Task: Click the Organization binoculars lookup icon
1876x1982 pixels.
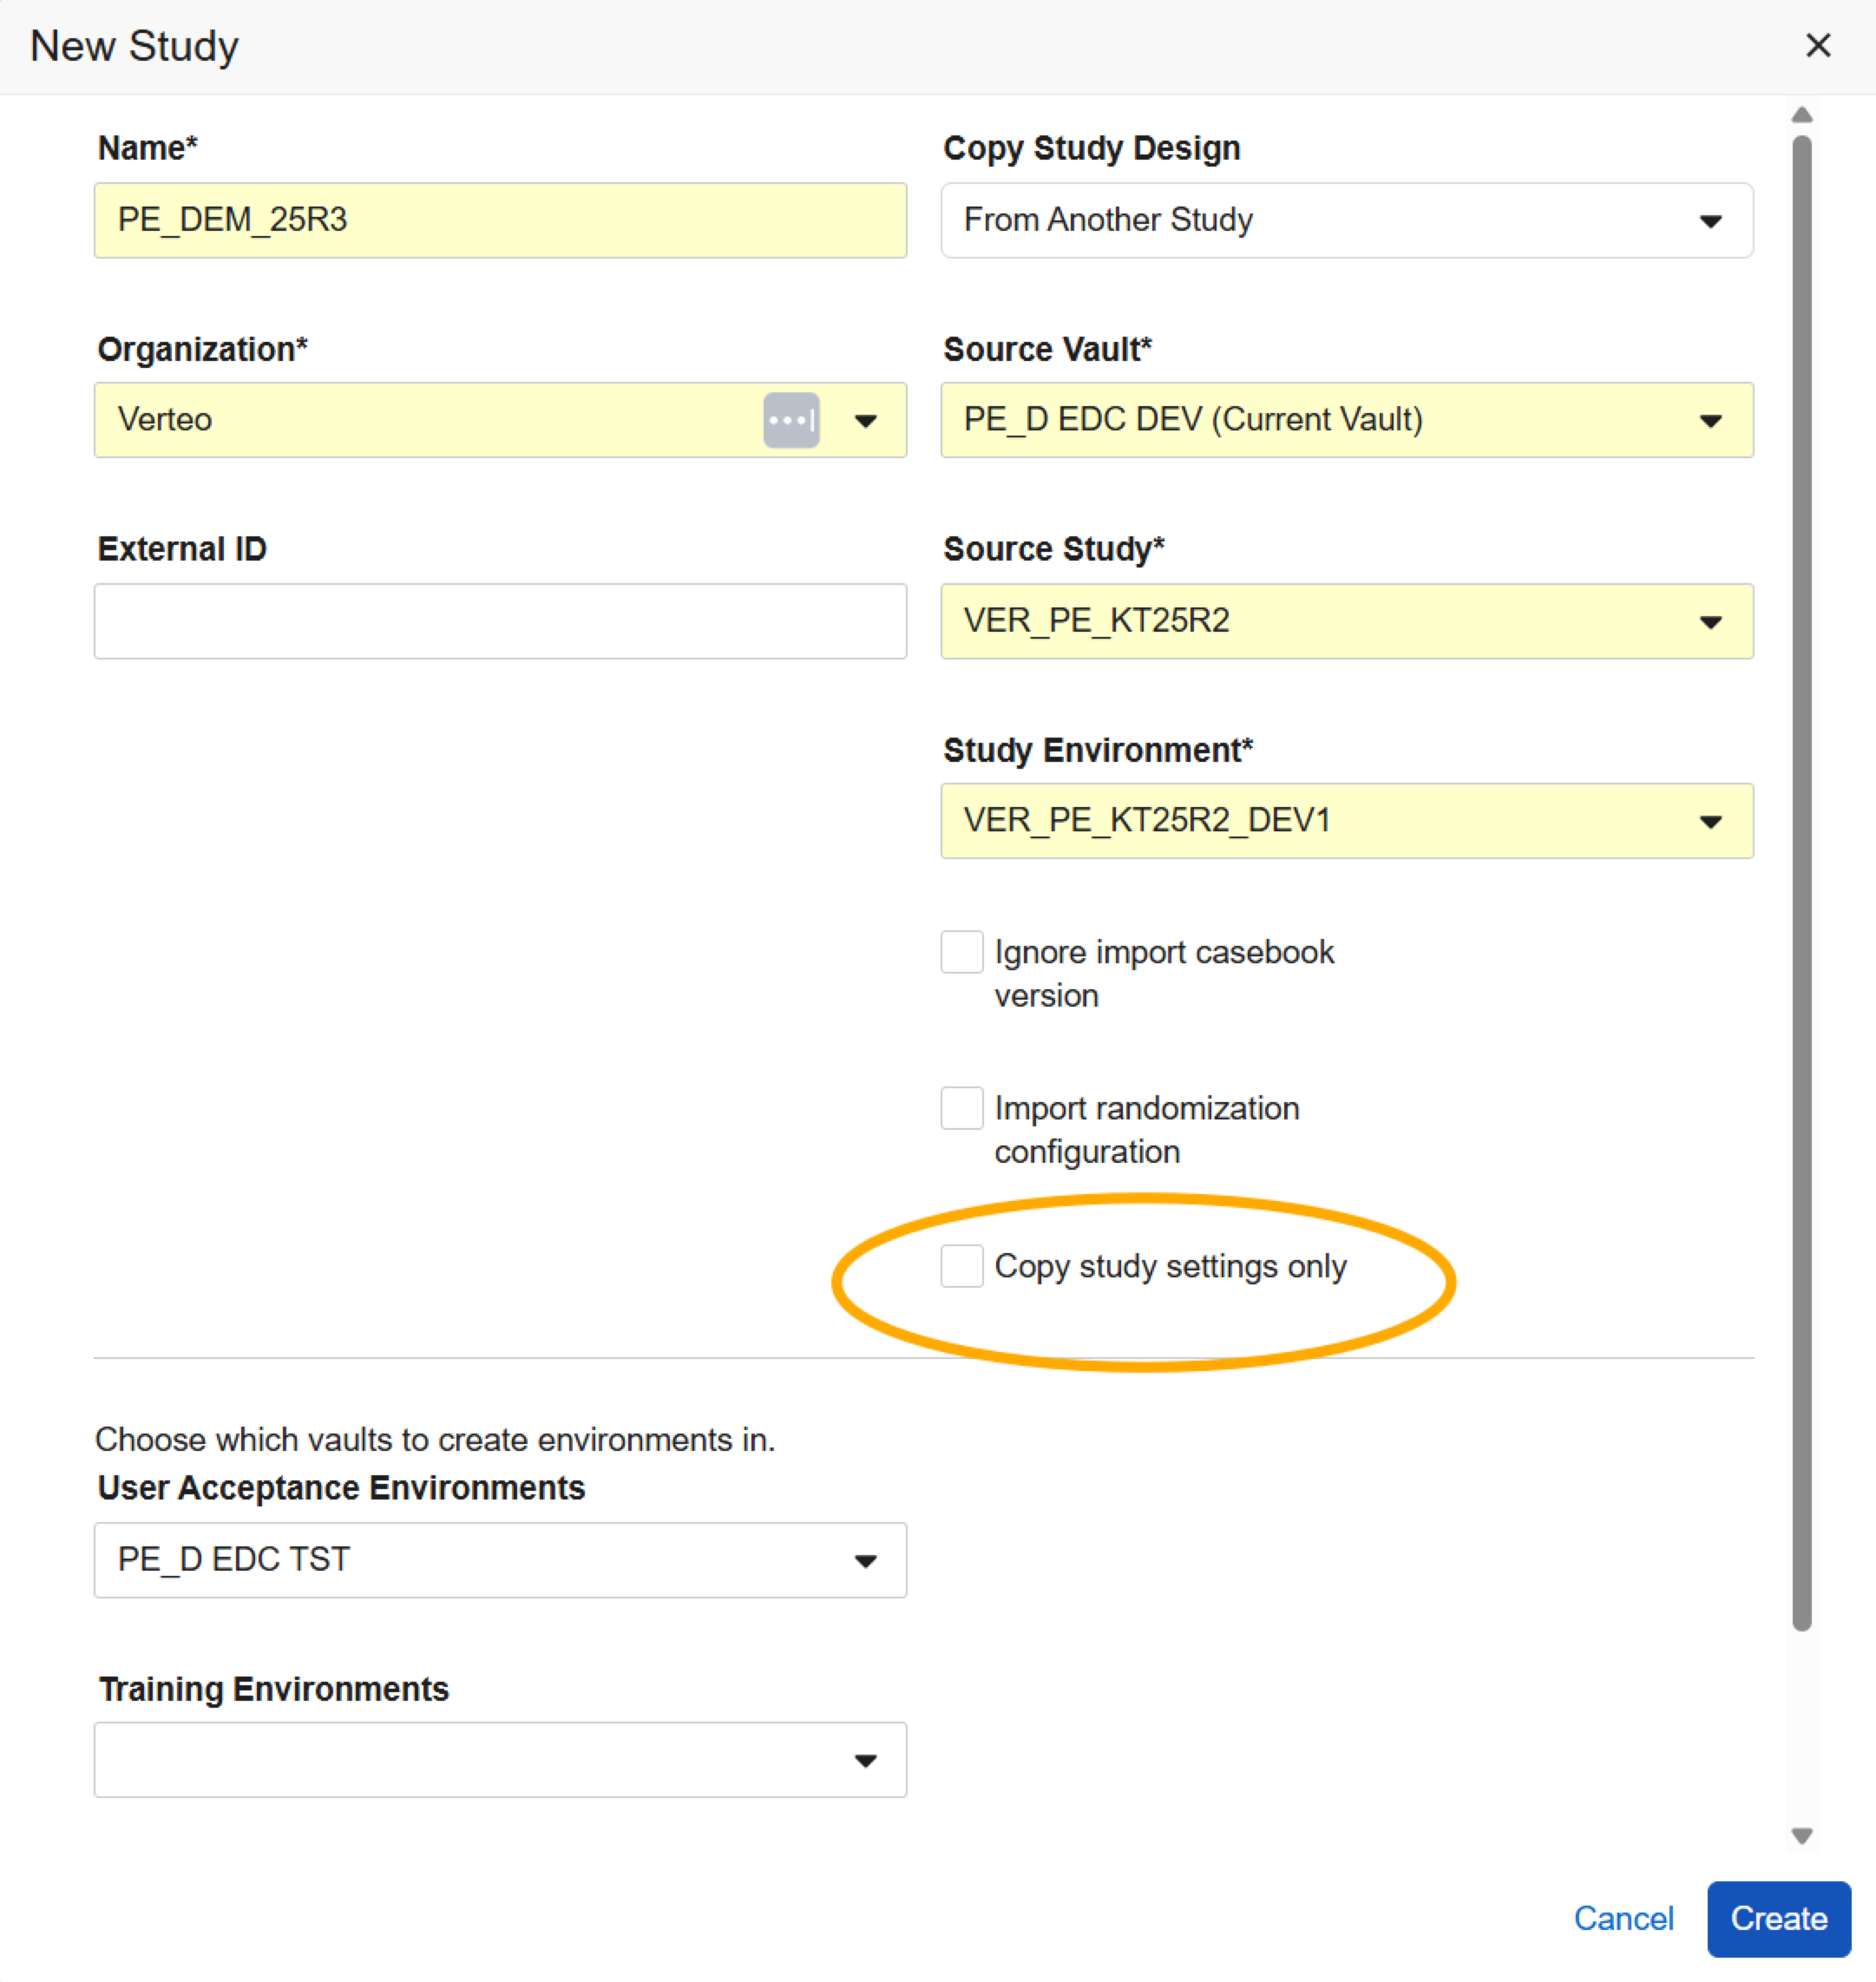Action: pos(791,420)
